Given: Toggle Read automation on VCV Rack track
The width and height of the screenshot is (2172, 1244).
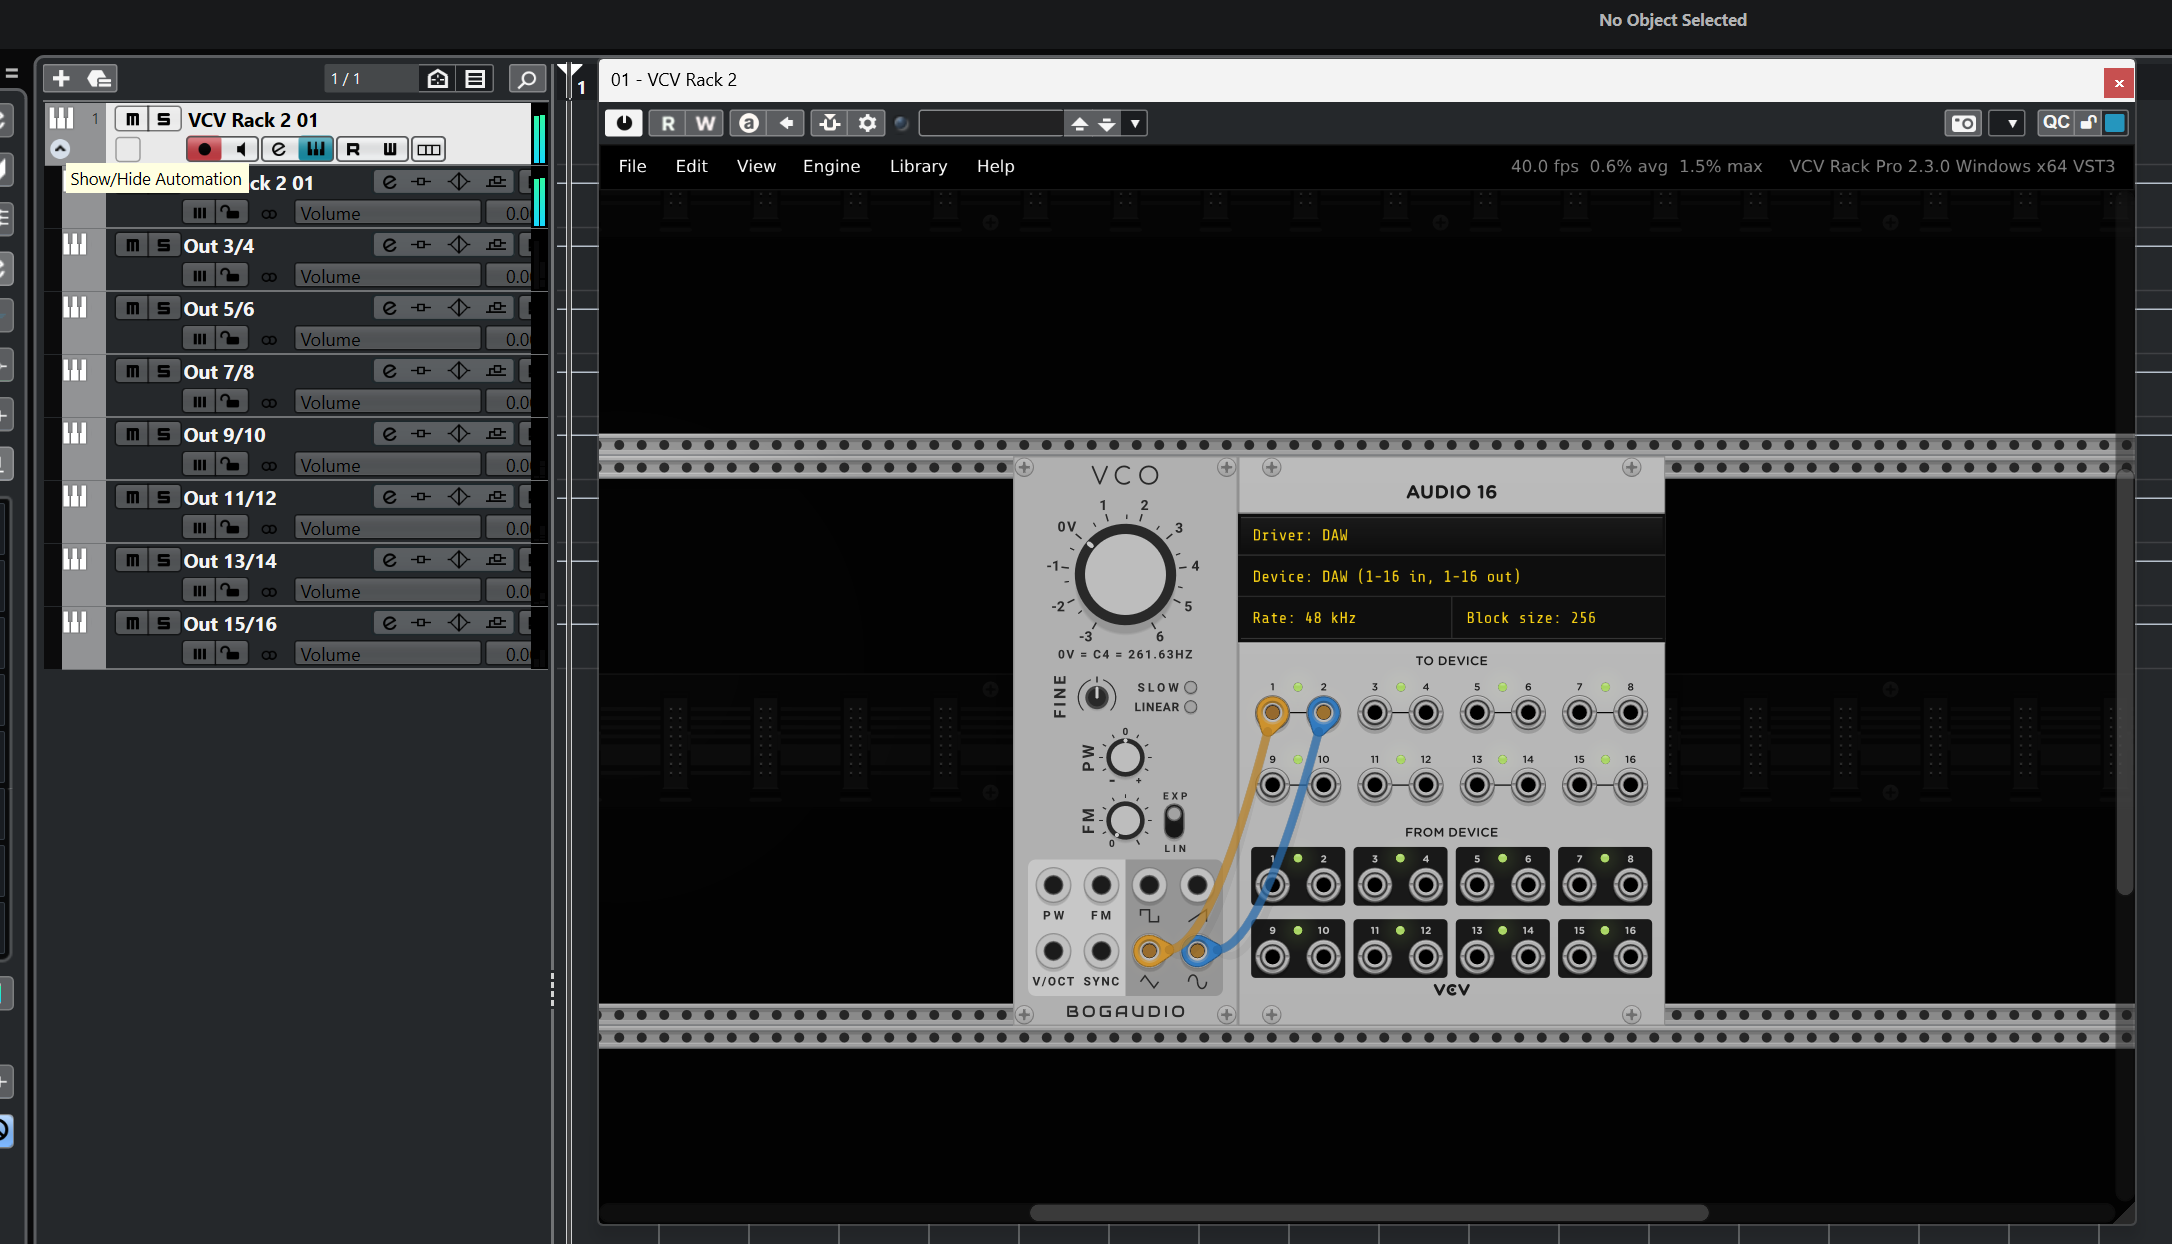Looking at the screenshot, I should click(353, 149).
